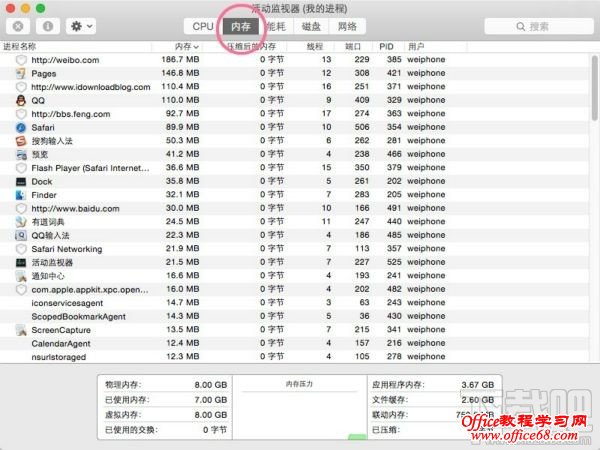This screenshot has width=600, height=450.
Task: Switch to the 能耗 tab
Action: pos(276,26)
